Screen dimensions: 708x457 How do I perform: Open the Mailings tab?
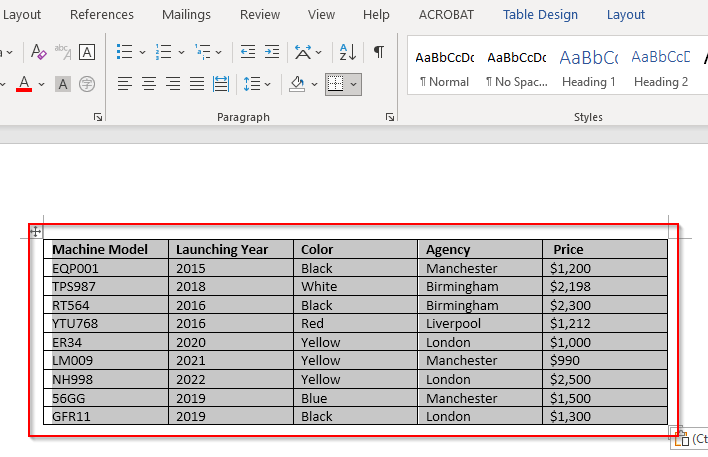tap(186, 15)
